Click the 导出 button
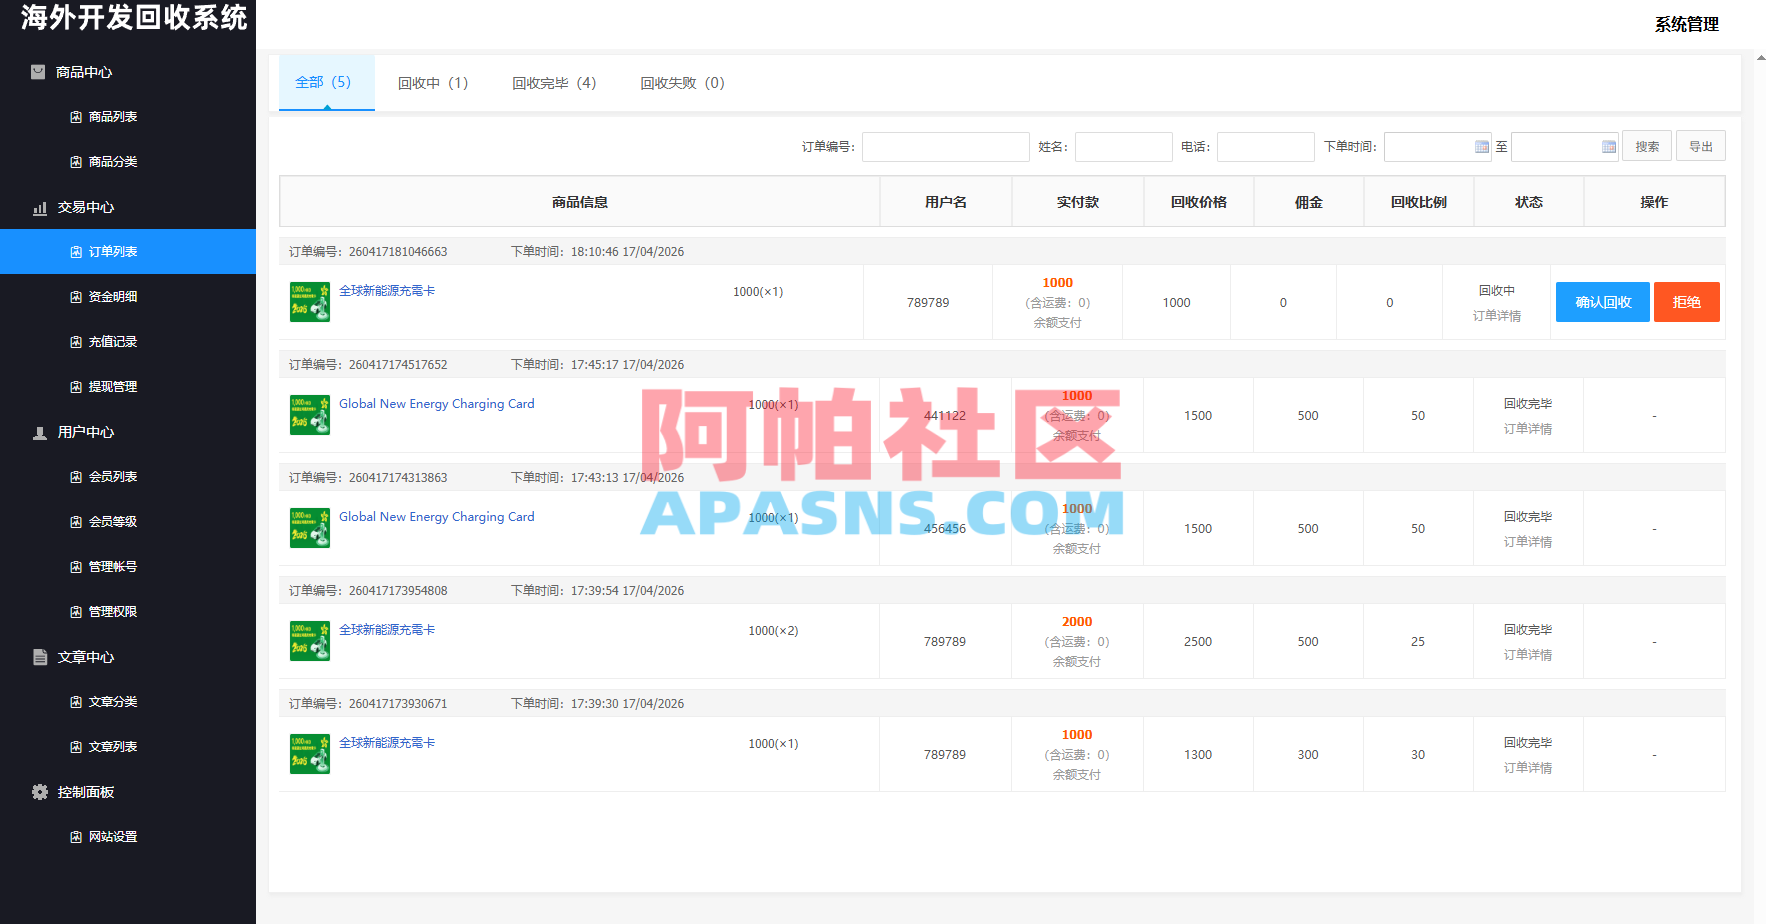Image resolution: width=1766 pixels, height=924 pixels. [1701, 147]
